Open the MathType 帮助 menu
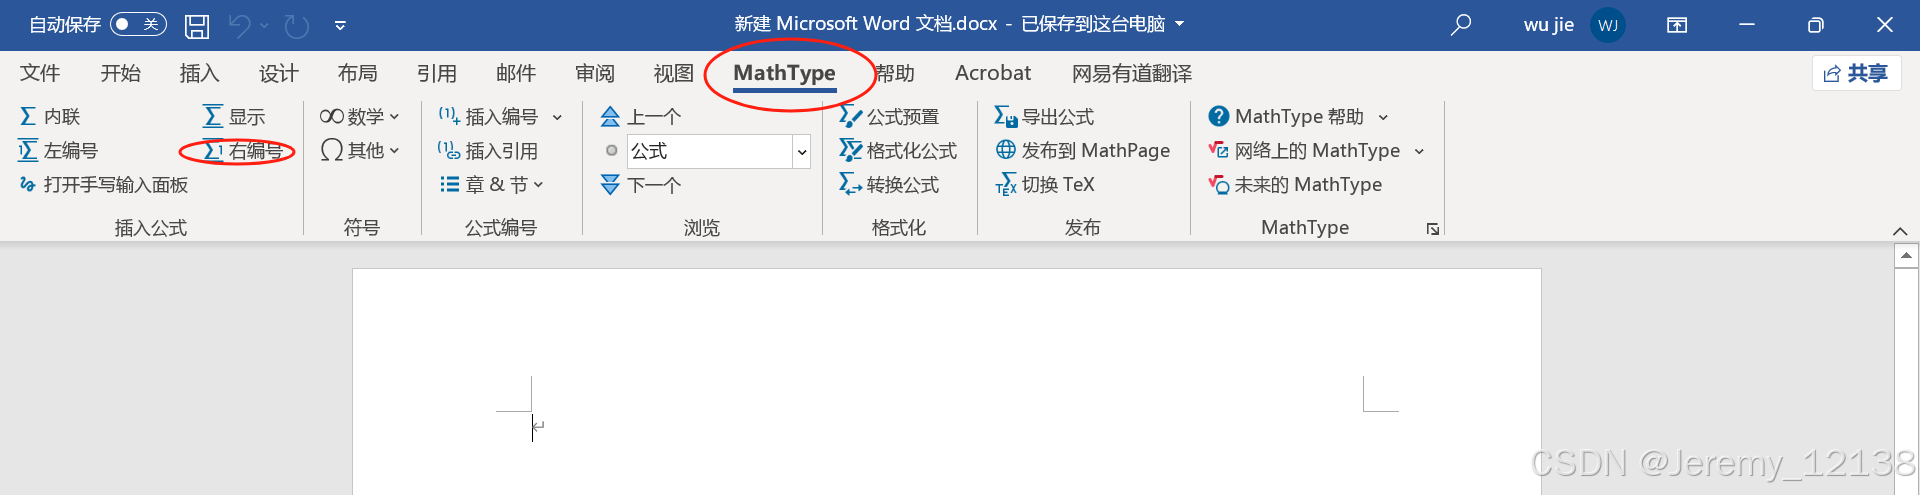 pos(1286,117)
